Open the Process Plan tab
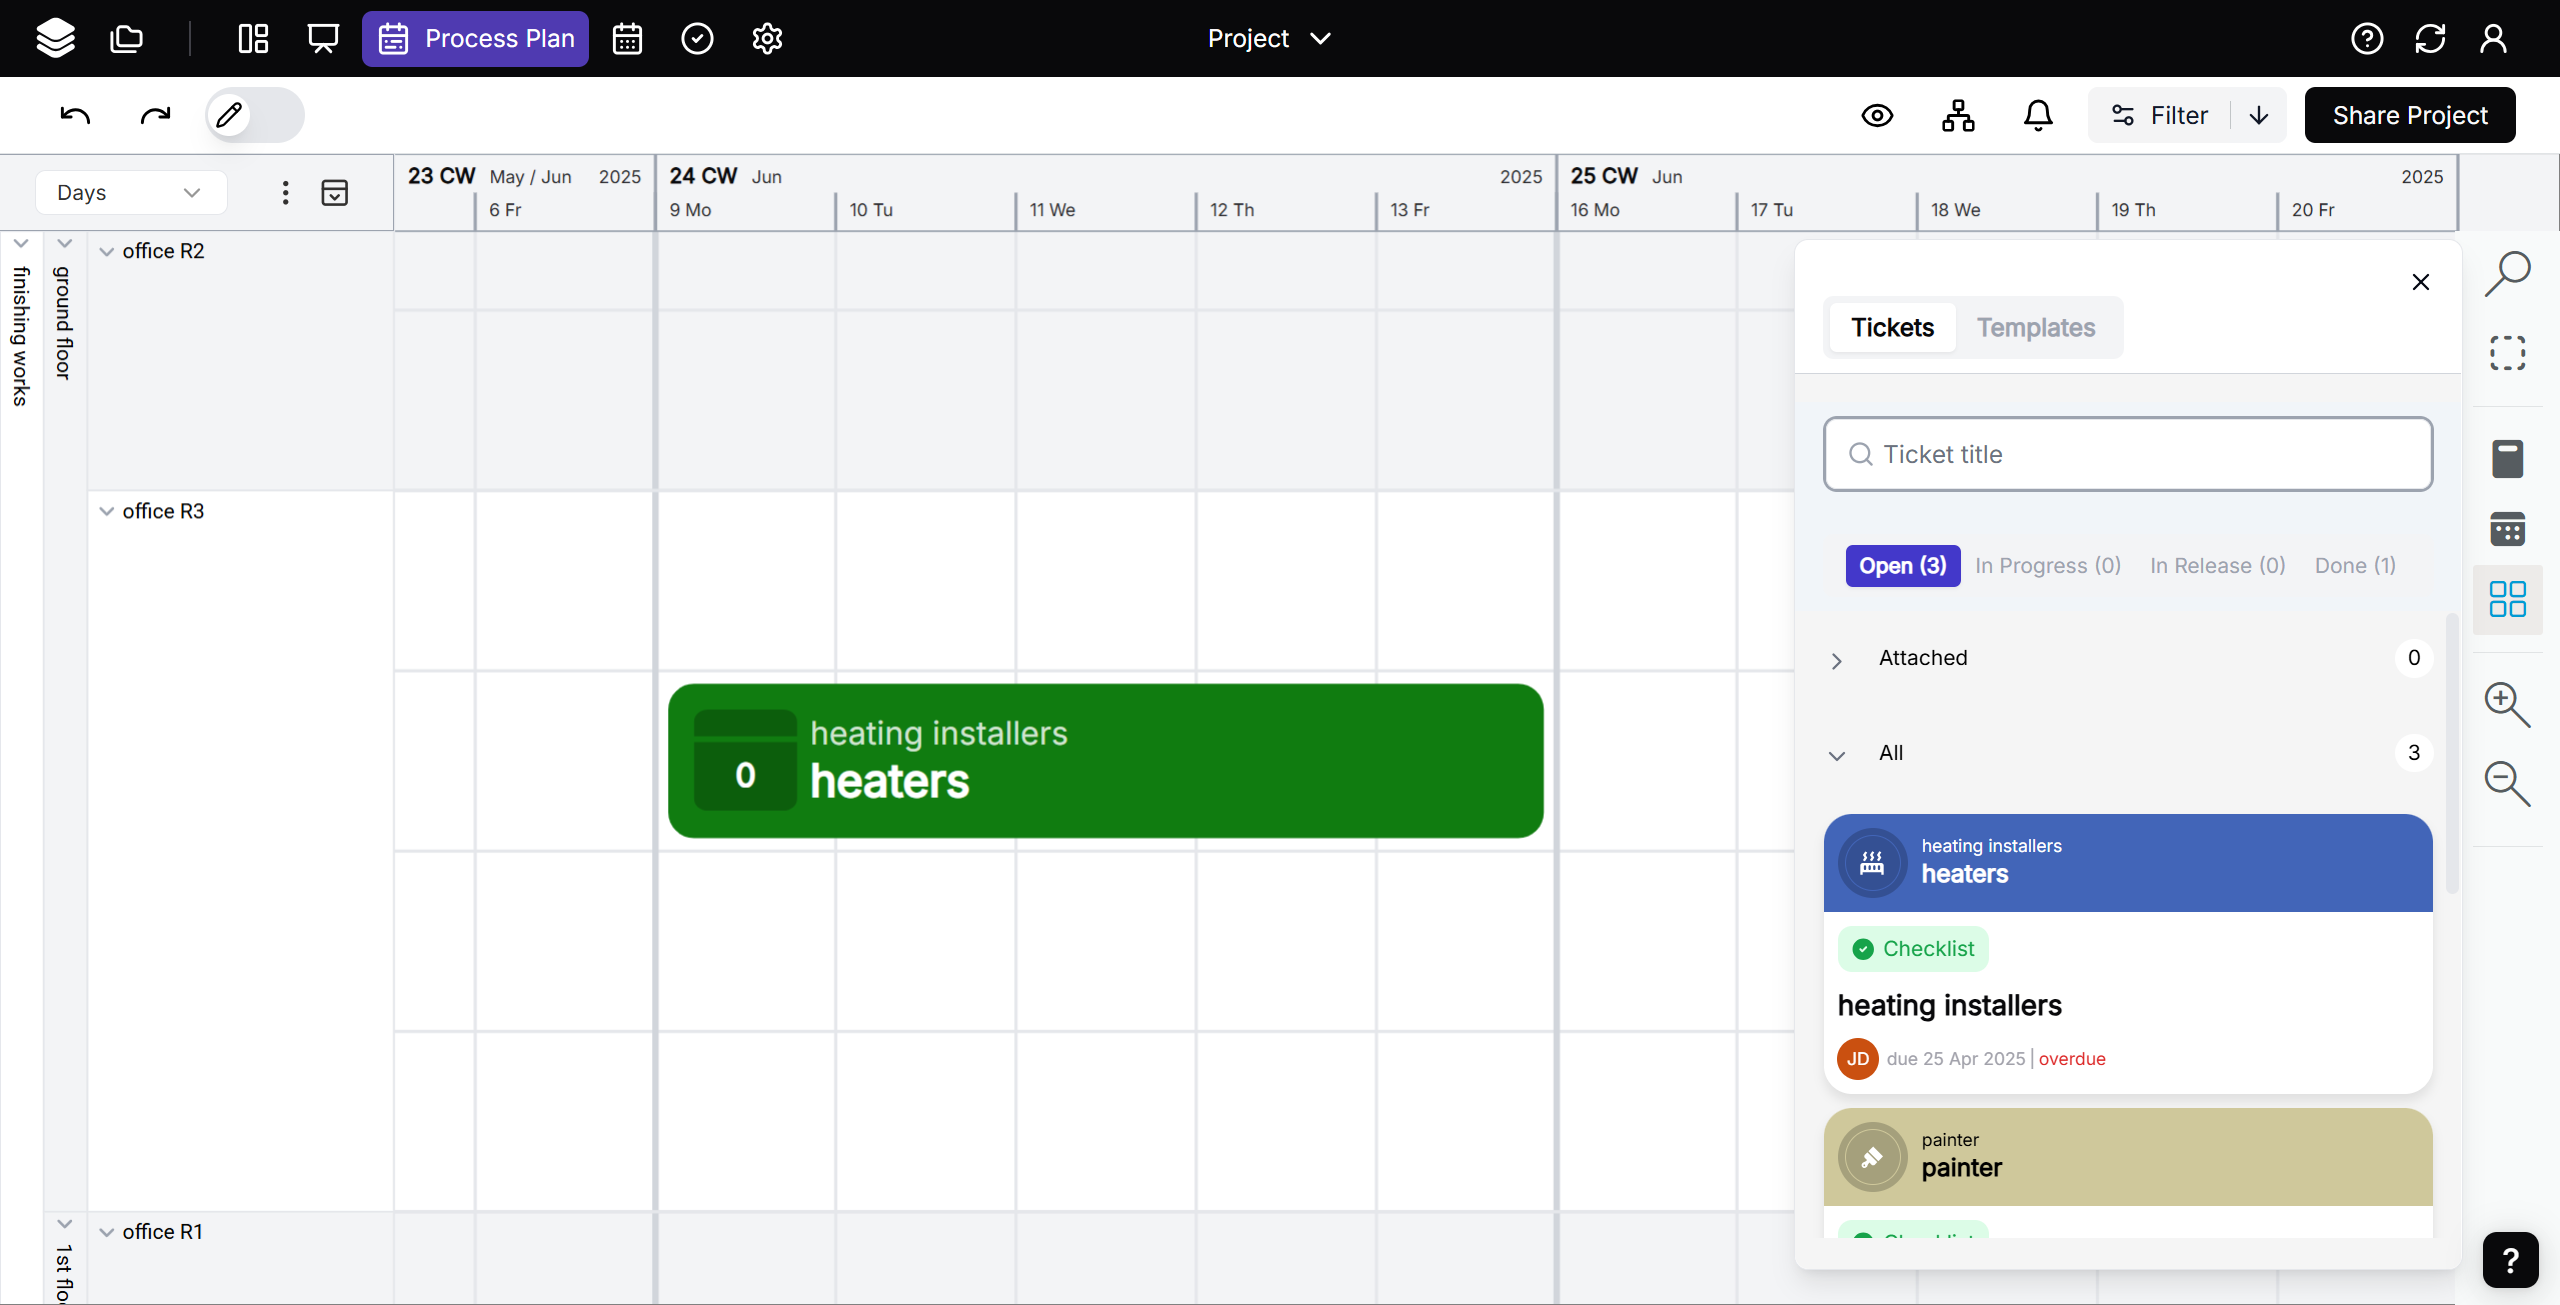The width and height of the screenshot is (2560, 1305). coord(475,38)
